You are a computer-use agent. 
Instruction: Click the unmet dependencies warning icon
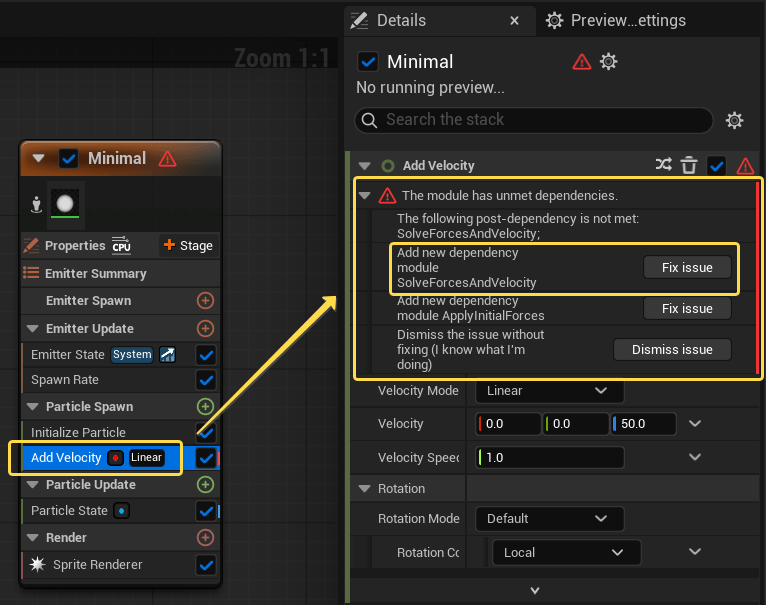[x=387, y=195]
